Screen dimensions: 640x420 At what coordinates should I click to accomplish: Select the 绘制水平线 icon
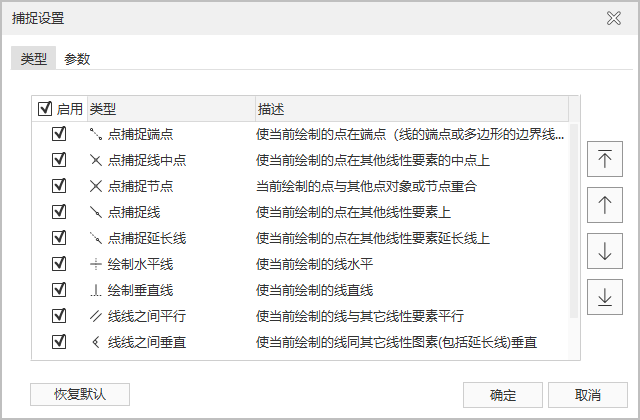96,264
